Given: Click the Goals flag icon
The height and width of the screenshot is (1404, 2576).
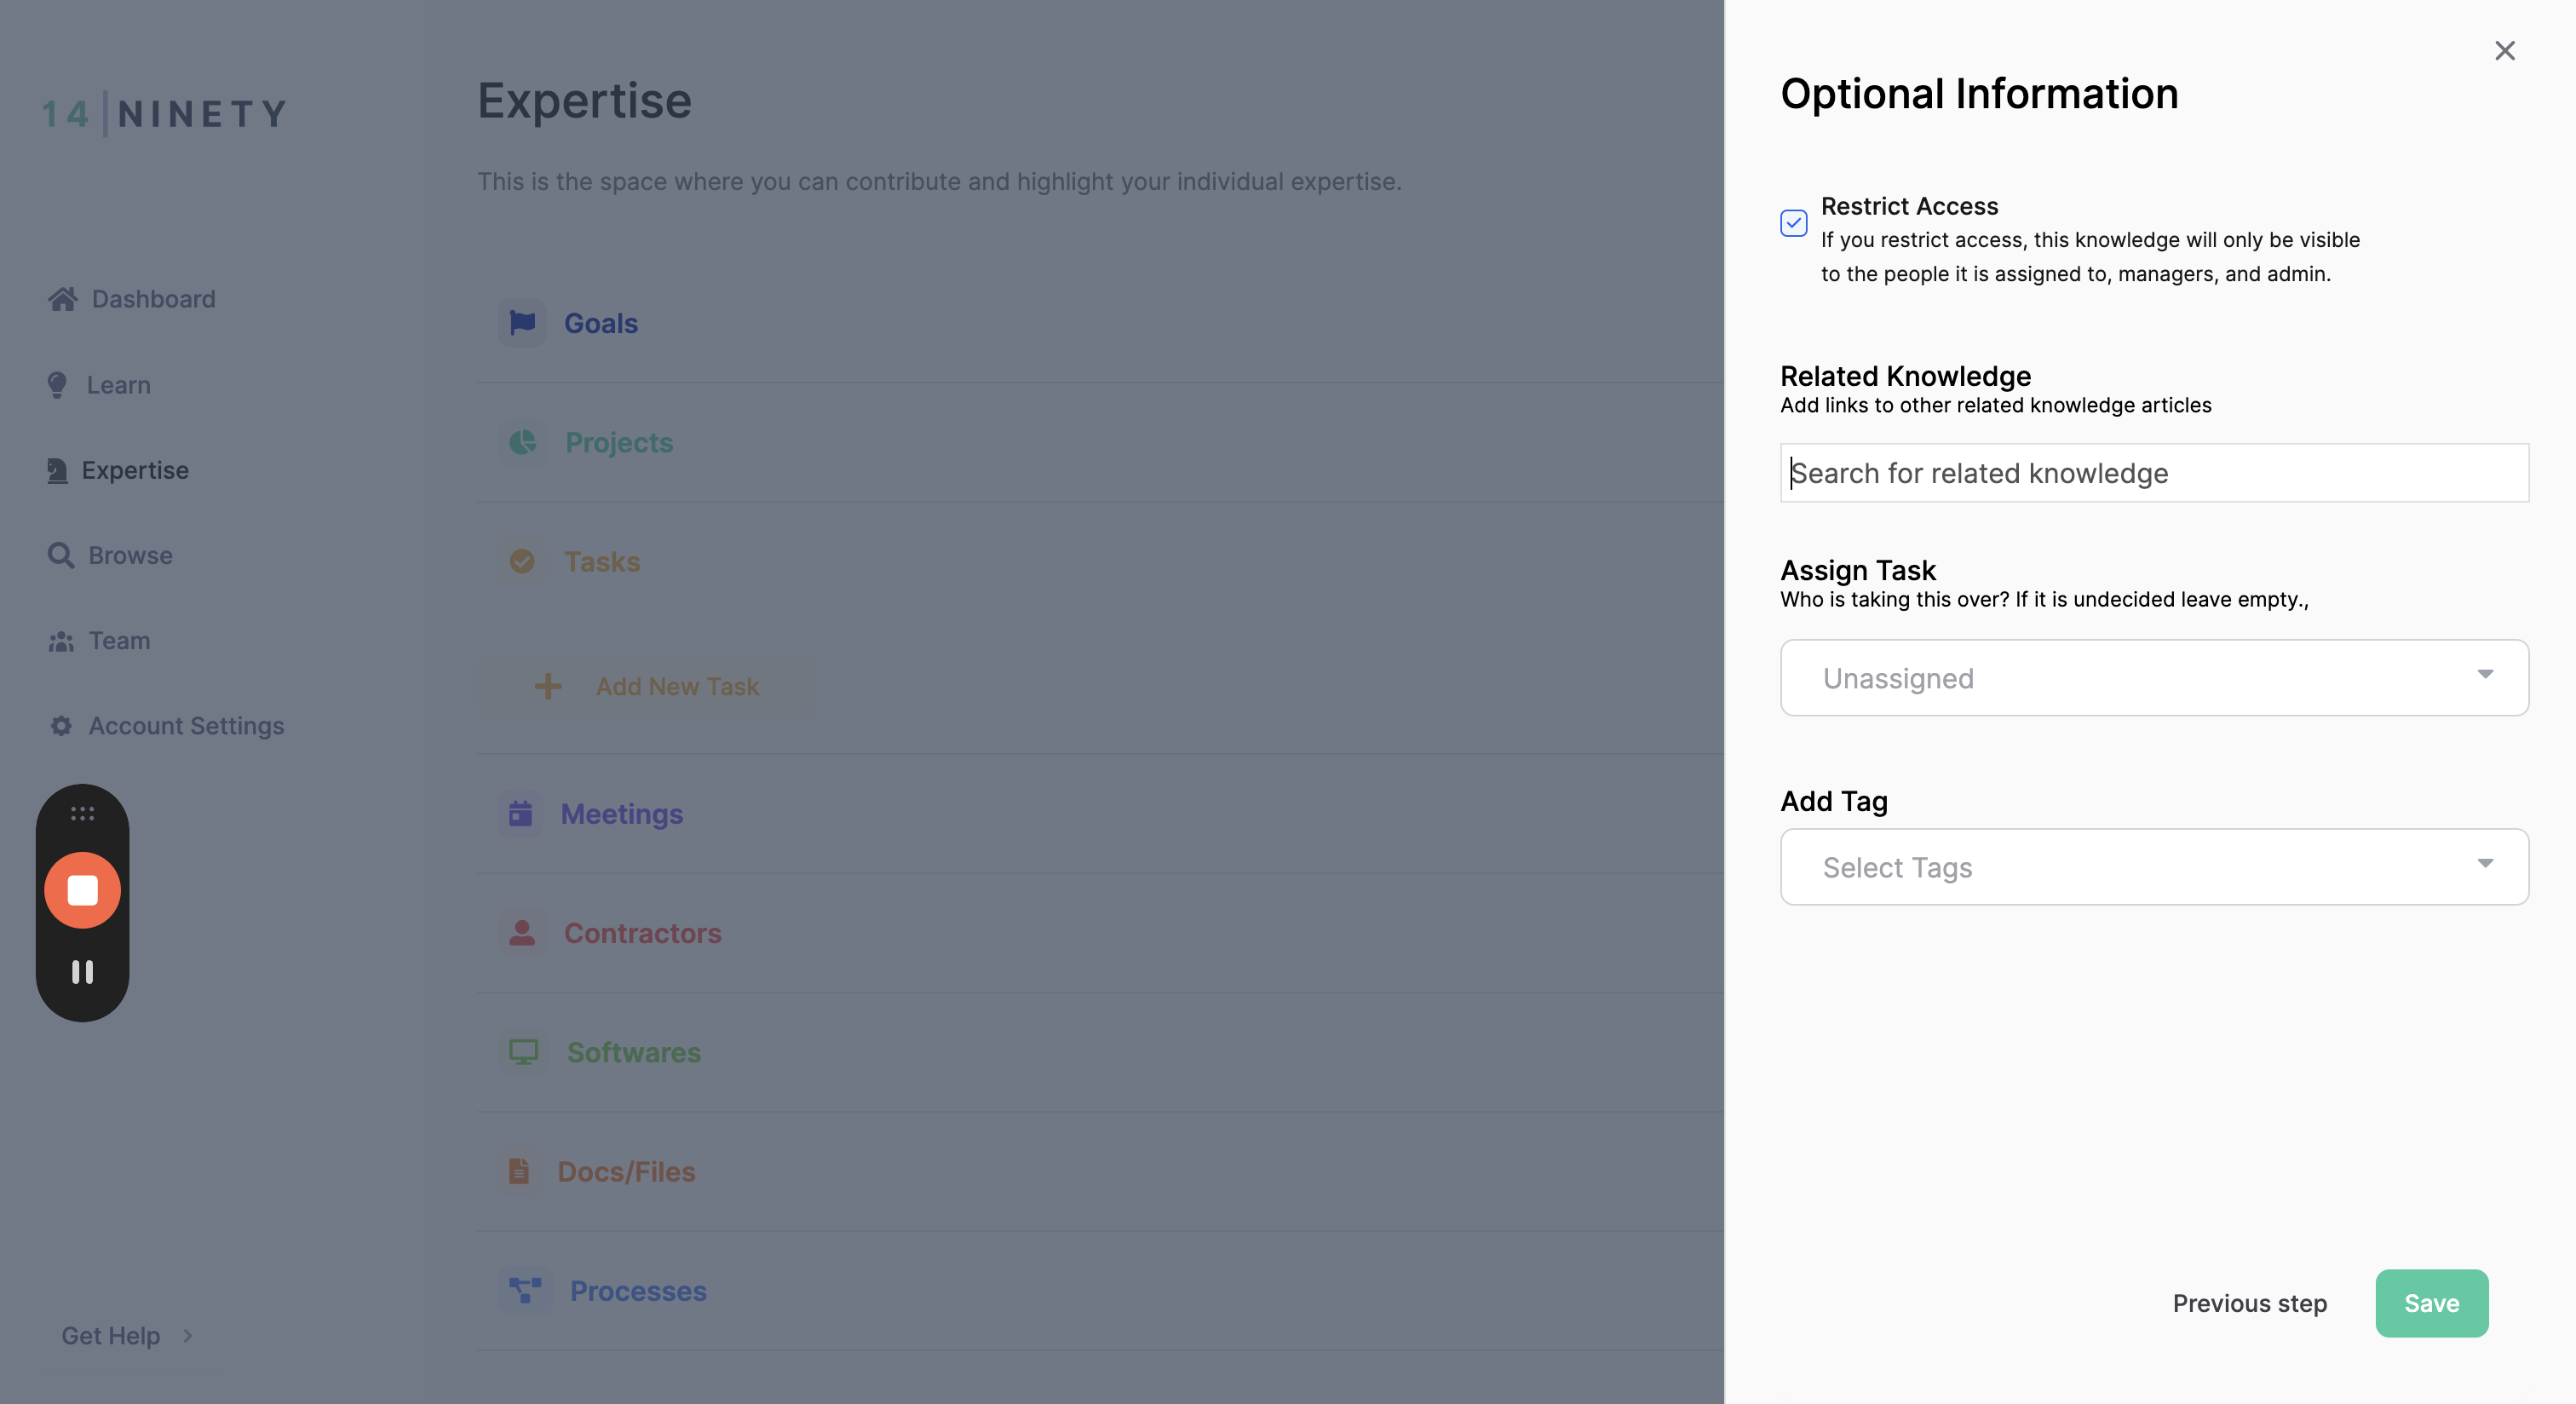Looking at the screenshot, I should pyautogui.click(x=522, y=322).
